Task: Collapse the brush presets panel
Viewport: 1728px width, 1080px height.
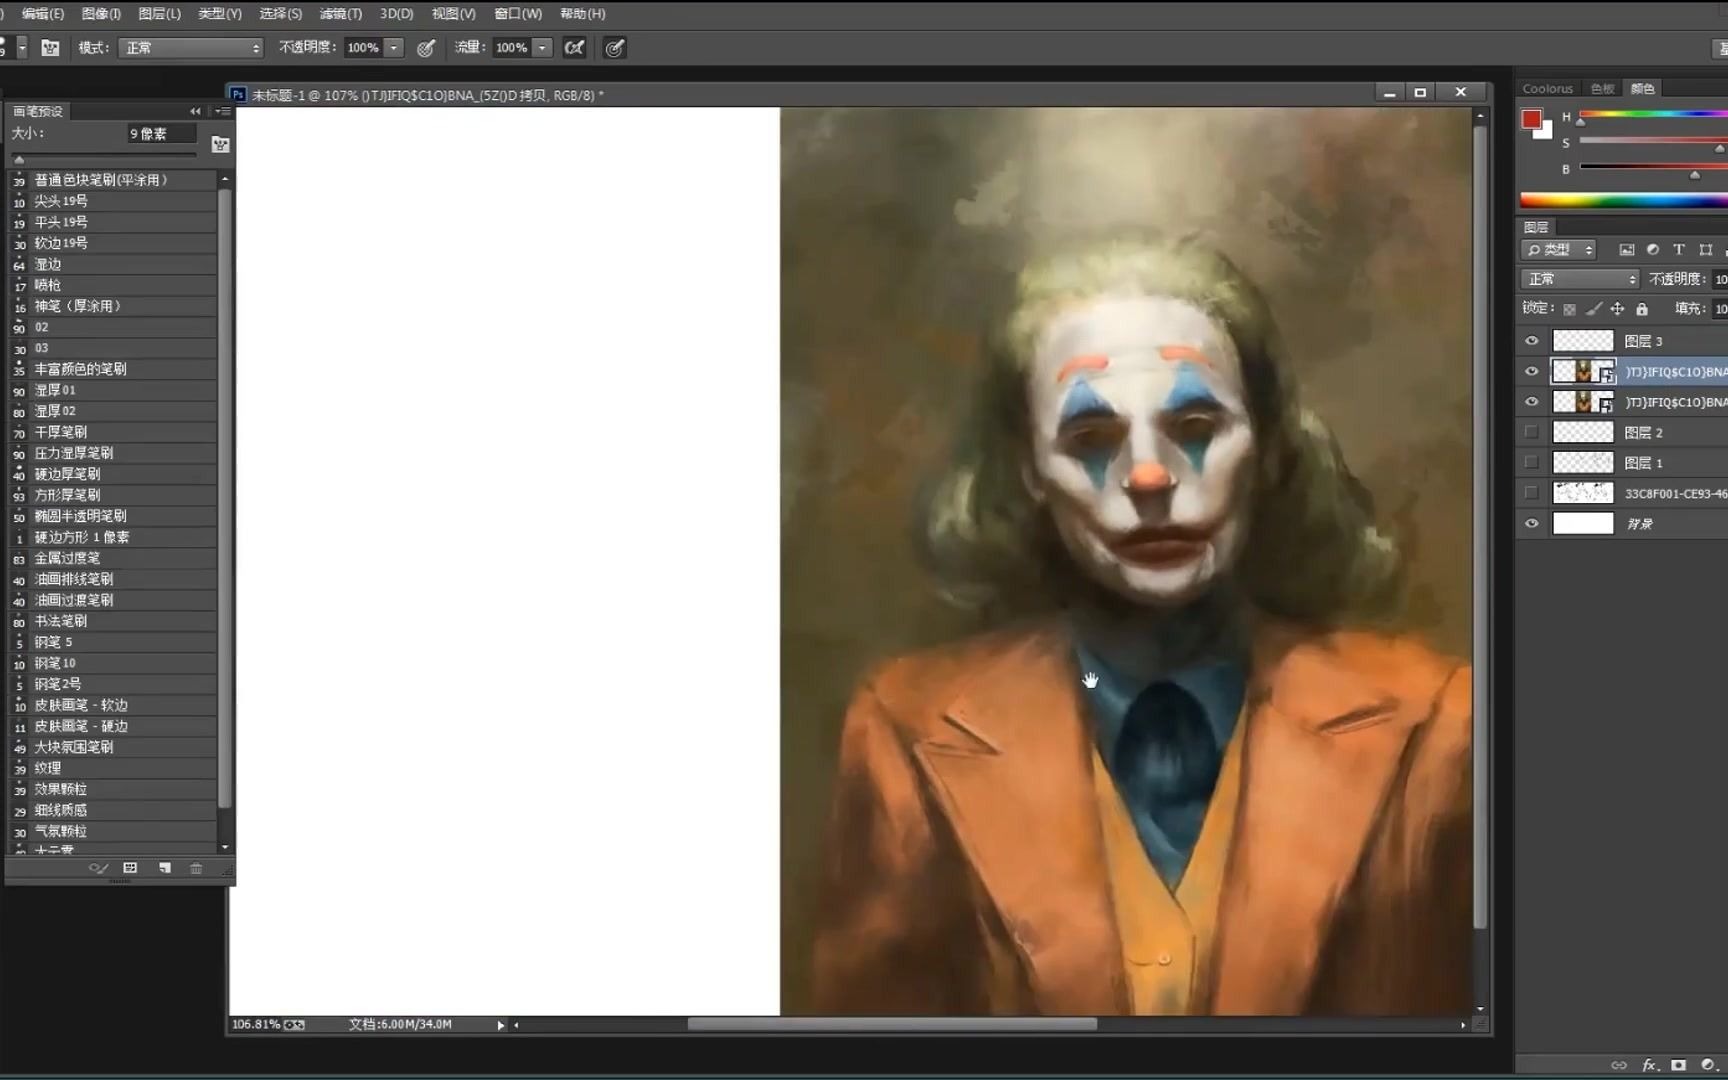Action: [x=195, y=111]
